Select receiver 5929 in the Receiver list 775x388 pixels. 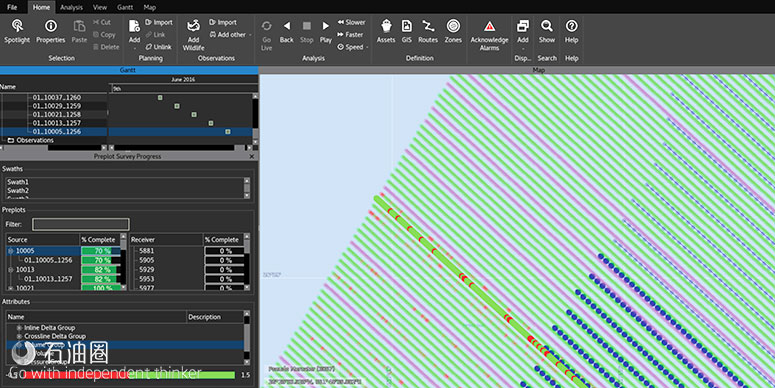point(147,270)
